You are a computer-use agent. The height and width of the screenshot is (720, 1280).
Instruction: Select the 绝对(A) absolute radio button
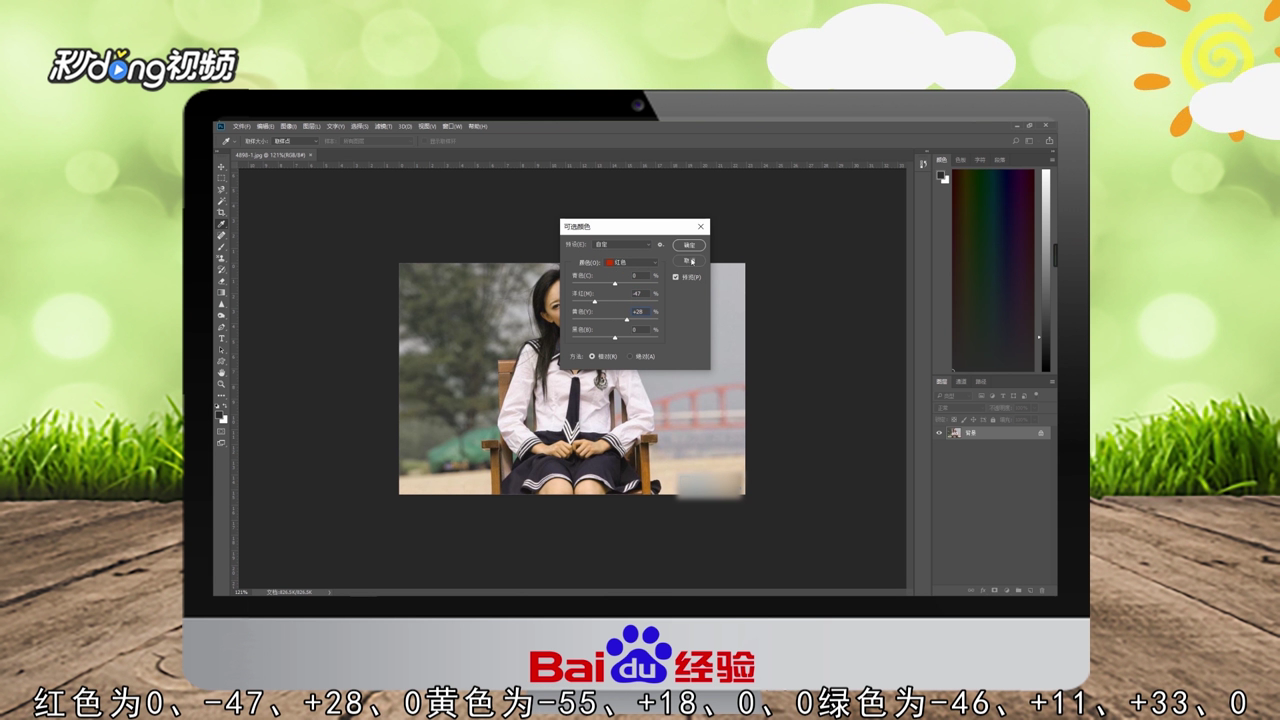630,356
